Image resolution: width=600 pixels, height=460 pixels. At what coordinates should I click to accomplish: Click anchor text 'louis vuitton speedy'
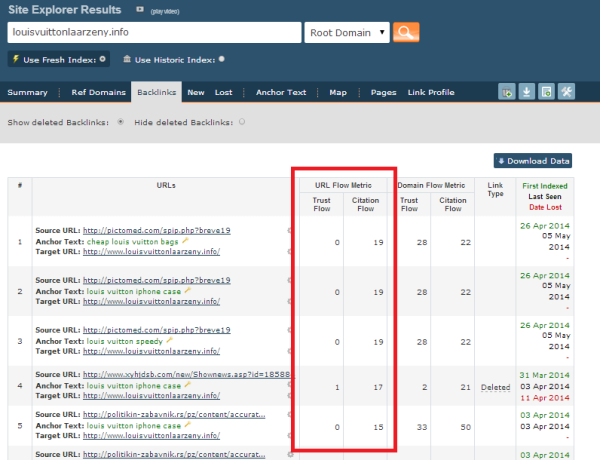point(125,341)
